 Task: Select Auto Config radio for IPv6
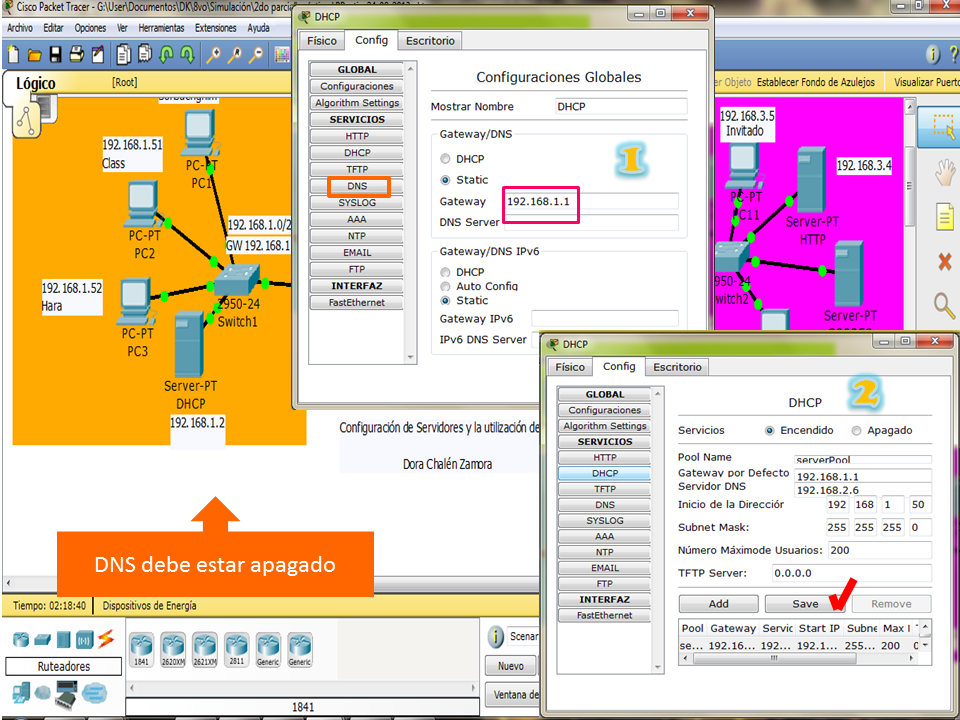coord(445,287)
